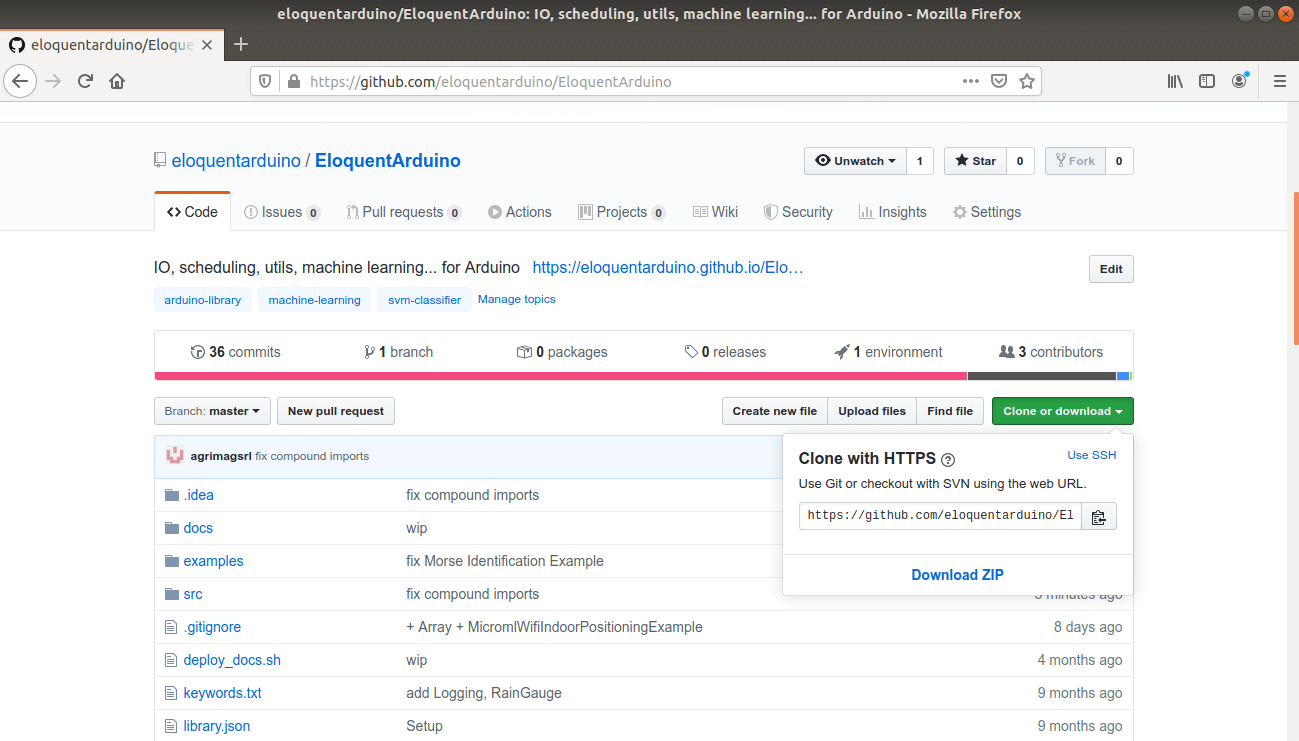Open page actions three-dot menu
Screen dimensions: 1299x741
point(971,82)
